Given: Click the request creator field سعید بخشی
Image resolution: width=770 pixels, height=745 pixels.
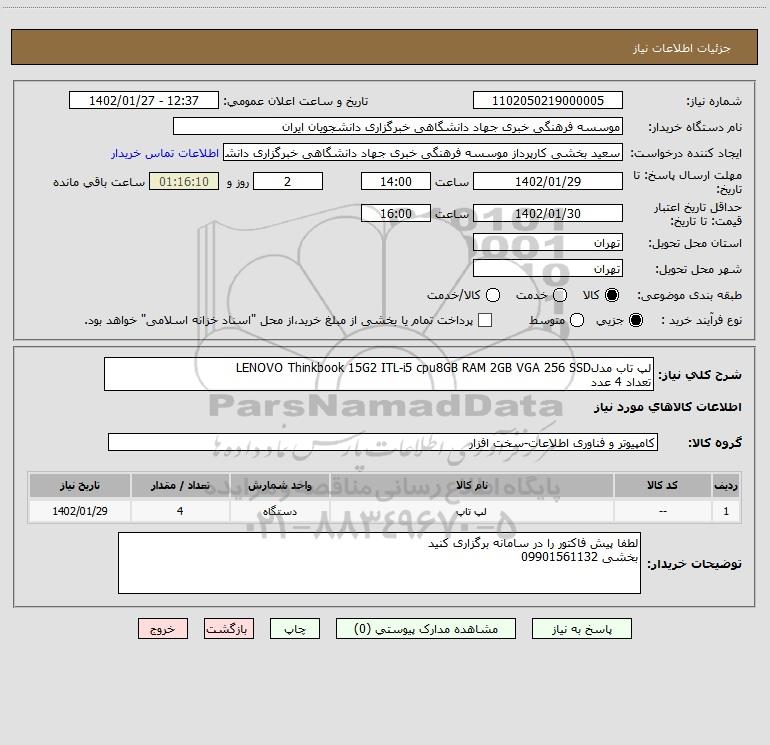Looking at the screenshot, I should tap(423, 153).
